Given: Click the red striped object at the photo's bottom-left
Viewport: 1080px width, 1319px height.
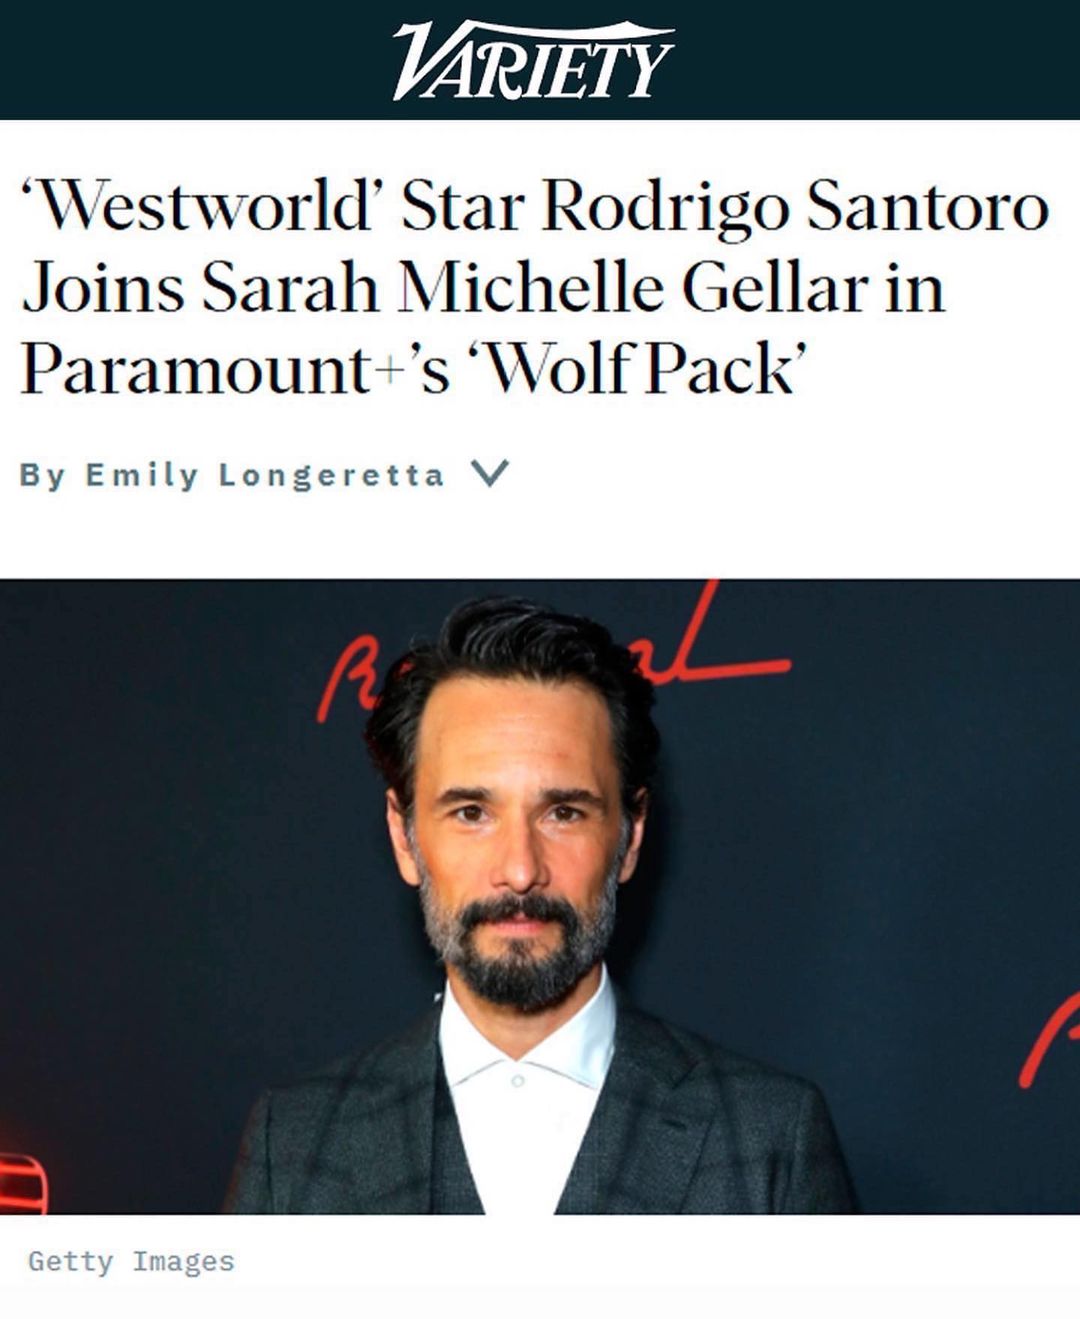Looking at the screenshot, I should tap(22, 1184).
